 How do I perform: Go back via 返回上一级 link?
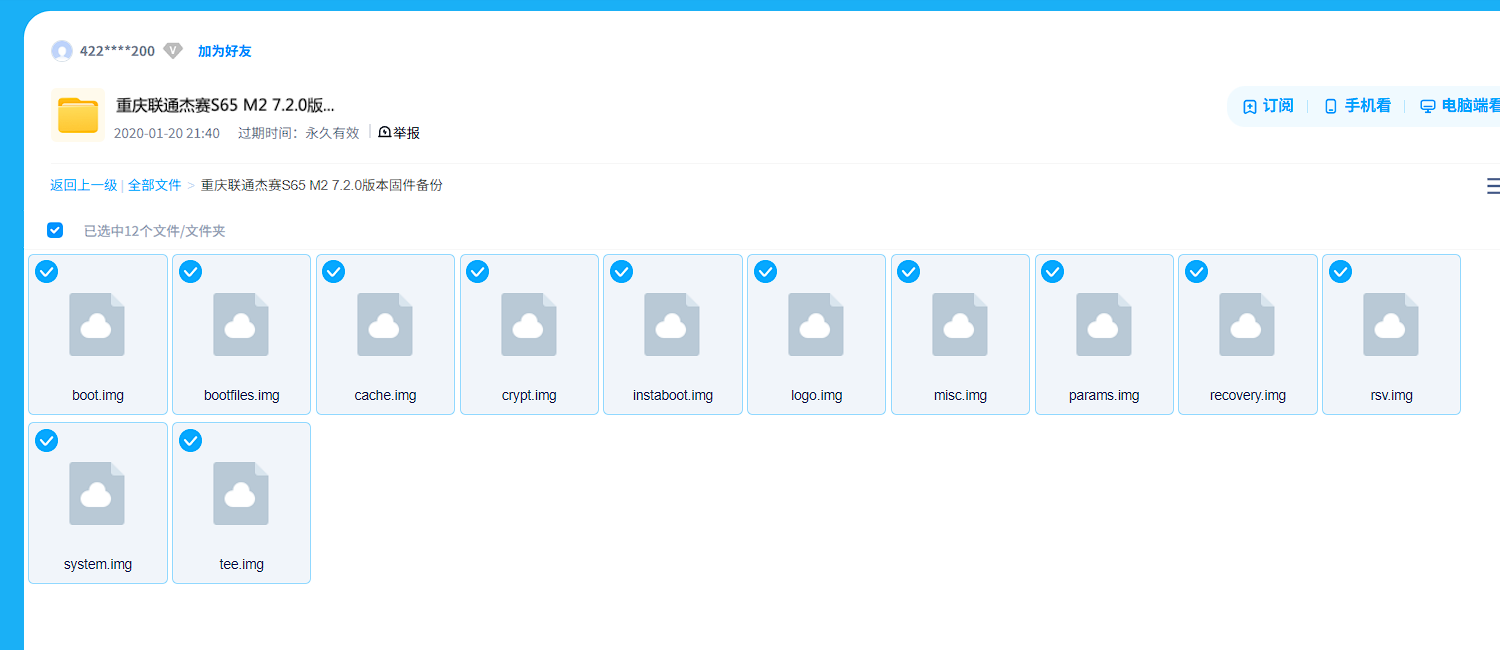pyautogui.click(x=84, y=185)
